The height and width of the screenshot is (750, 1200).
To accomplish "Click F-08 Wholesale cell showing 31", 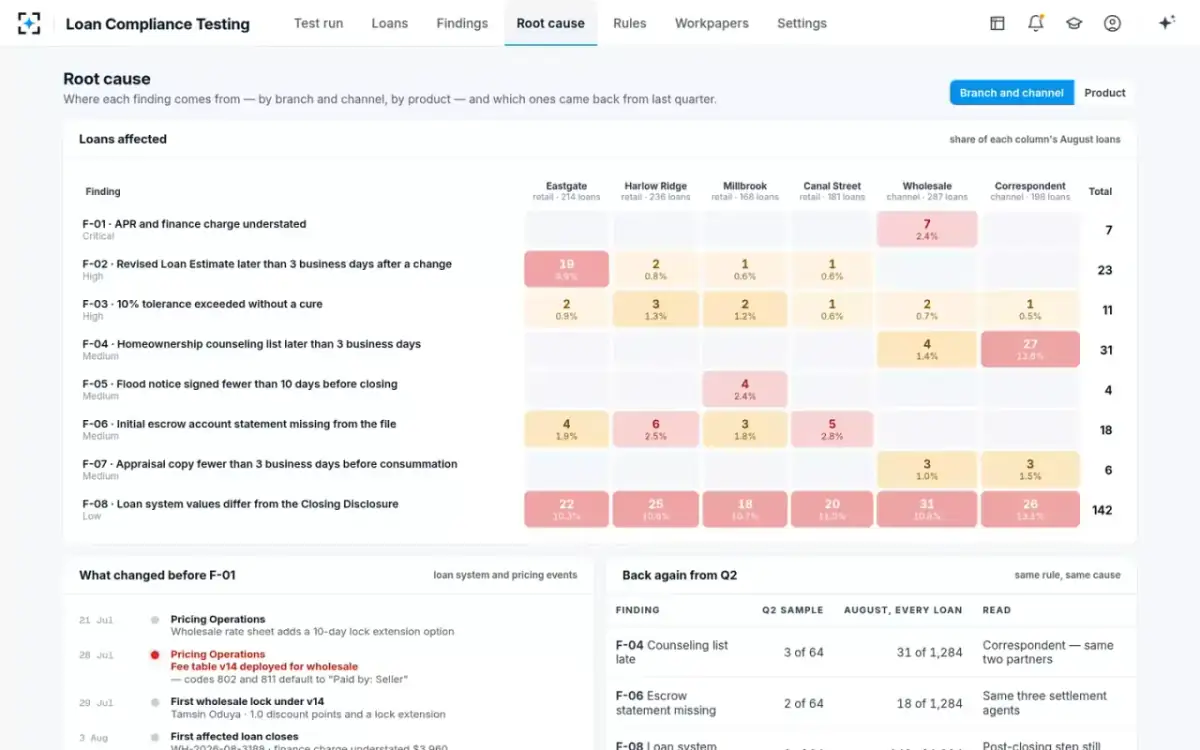I will click(x=927, y=510).
